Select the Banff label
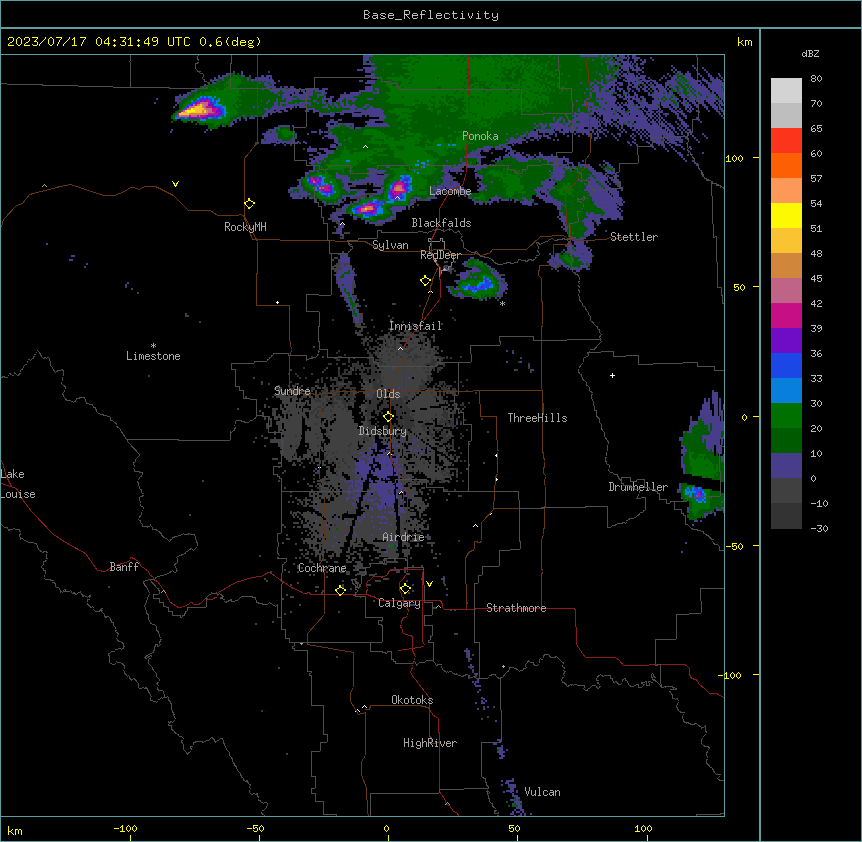This screenshot has width=862, height=842. tap(124, 567)
